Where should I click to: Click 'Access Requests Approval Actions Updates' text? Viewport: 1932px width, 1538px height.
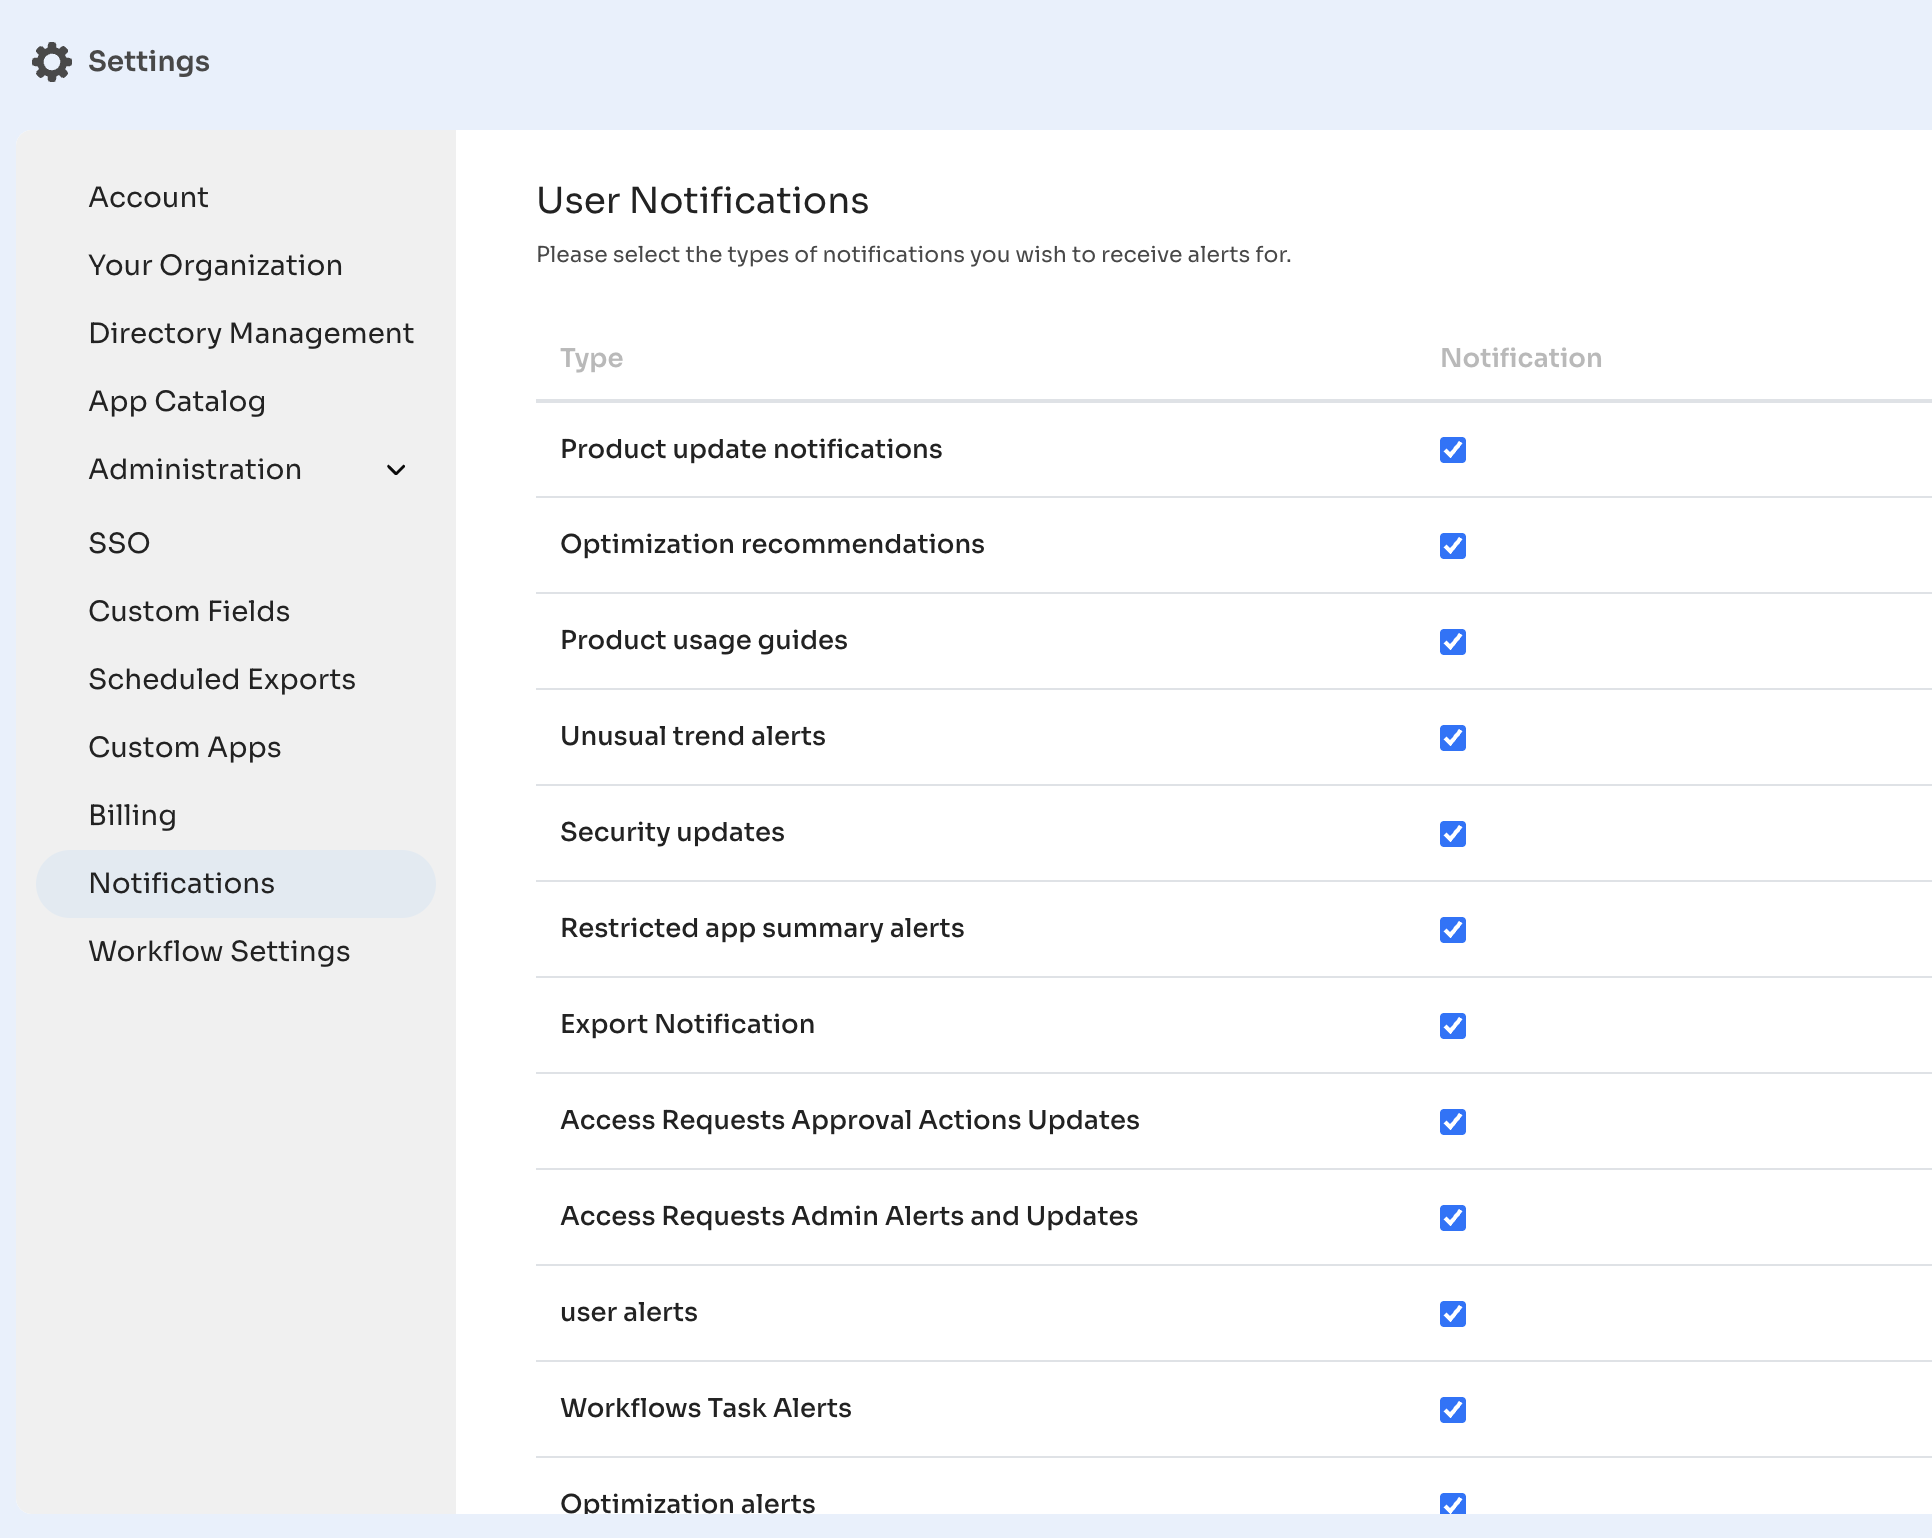(850, 1121)
